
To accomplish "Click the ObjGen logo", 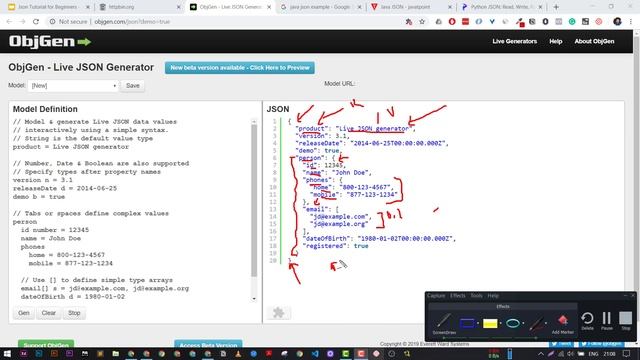I will [50, 41].
